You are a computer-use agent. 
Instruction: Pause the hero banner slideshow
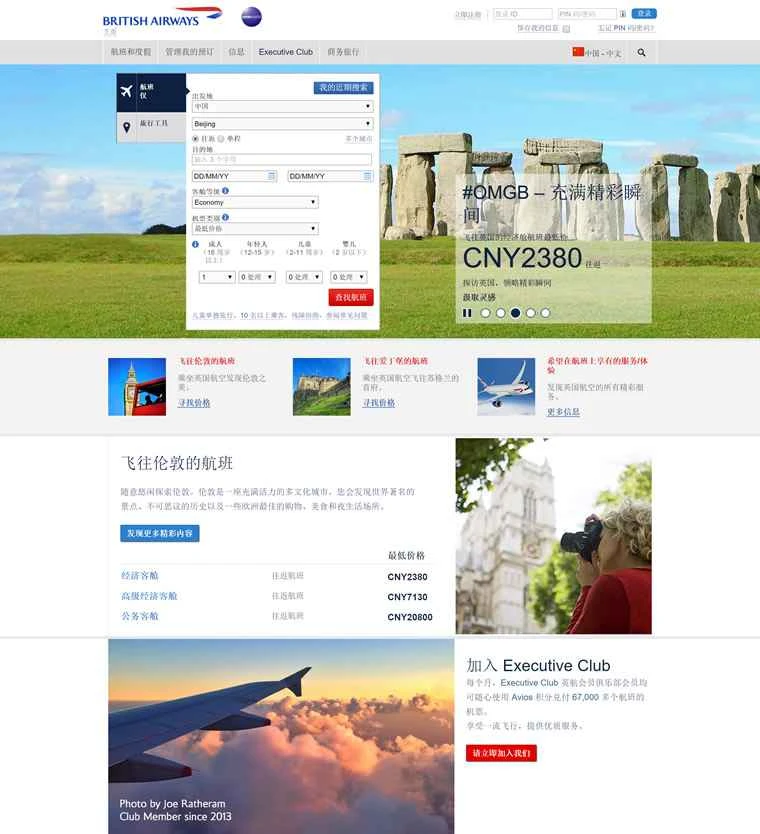tap(467, 313)
